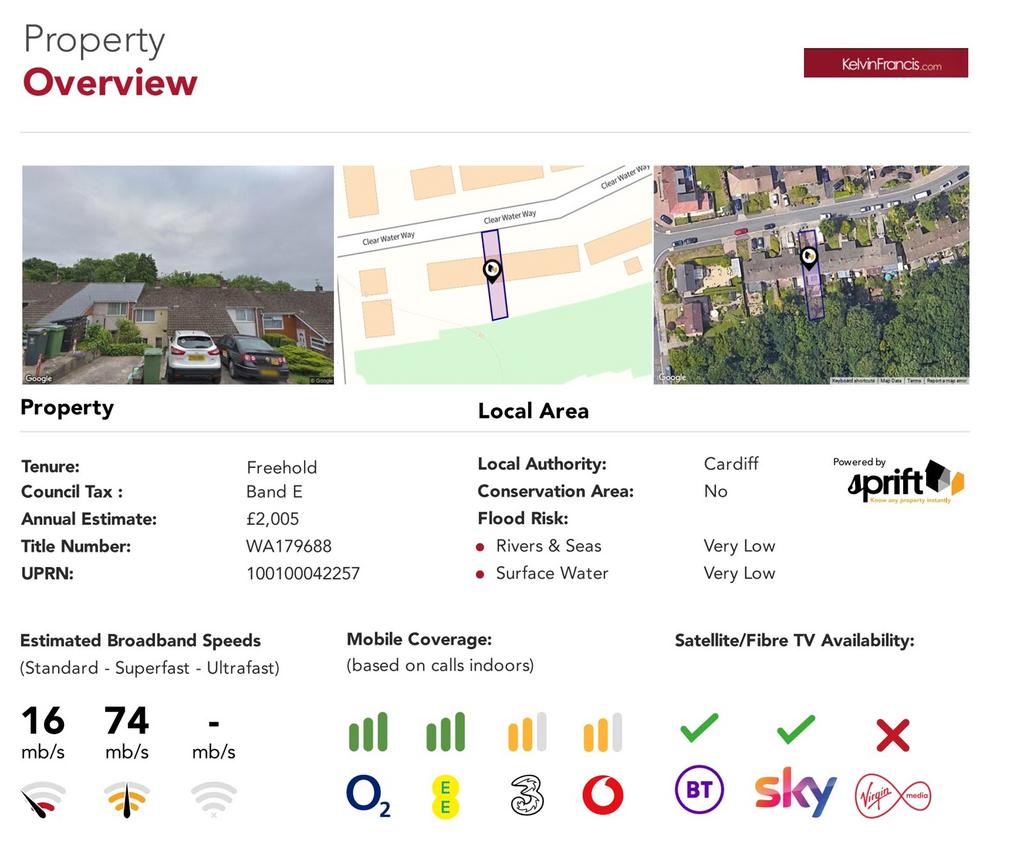Click the BT logo
Image resolution: width=1024 pixels, height=847 pixels.
[699, 790]
